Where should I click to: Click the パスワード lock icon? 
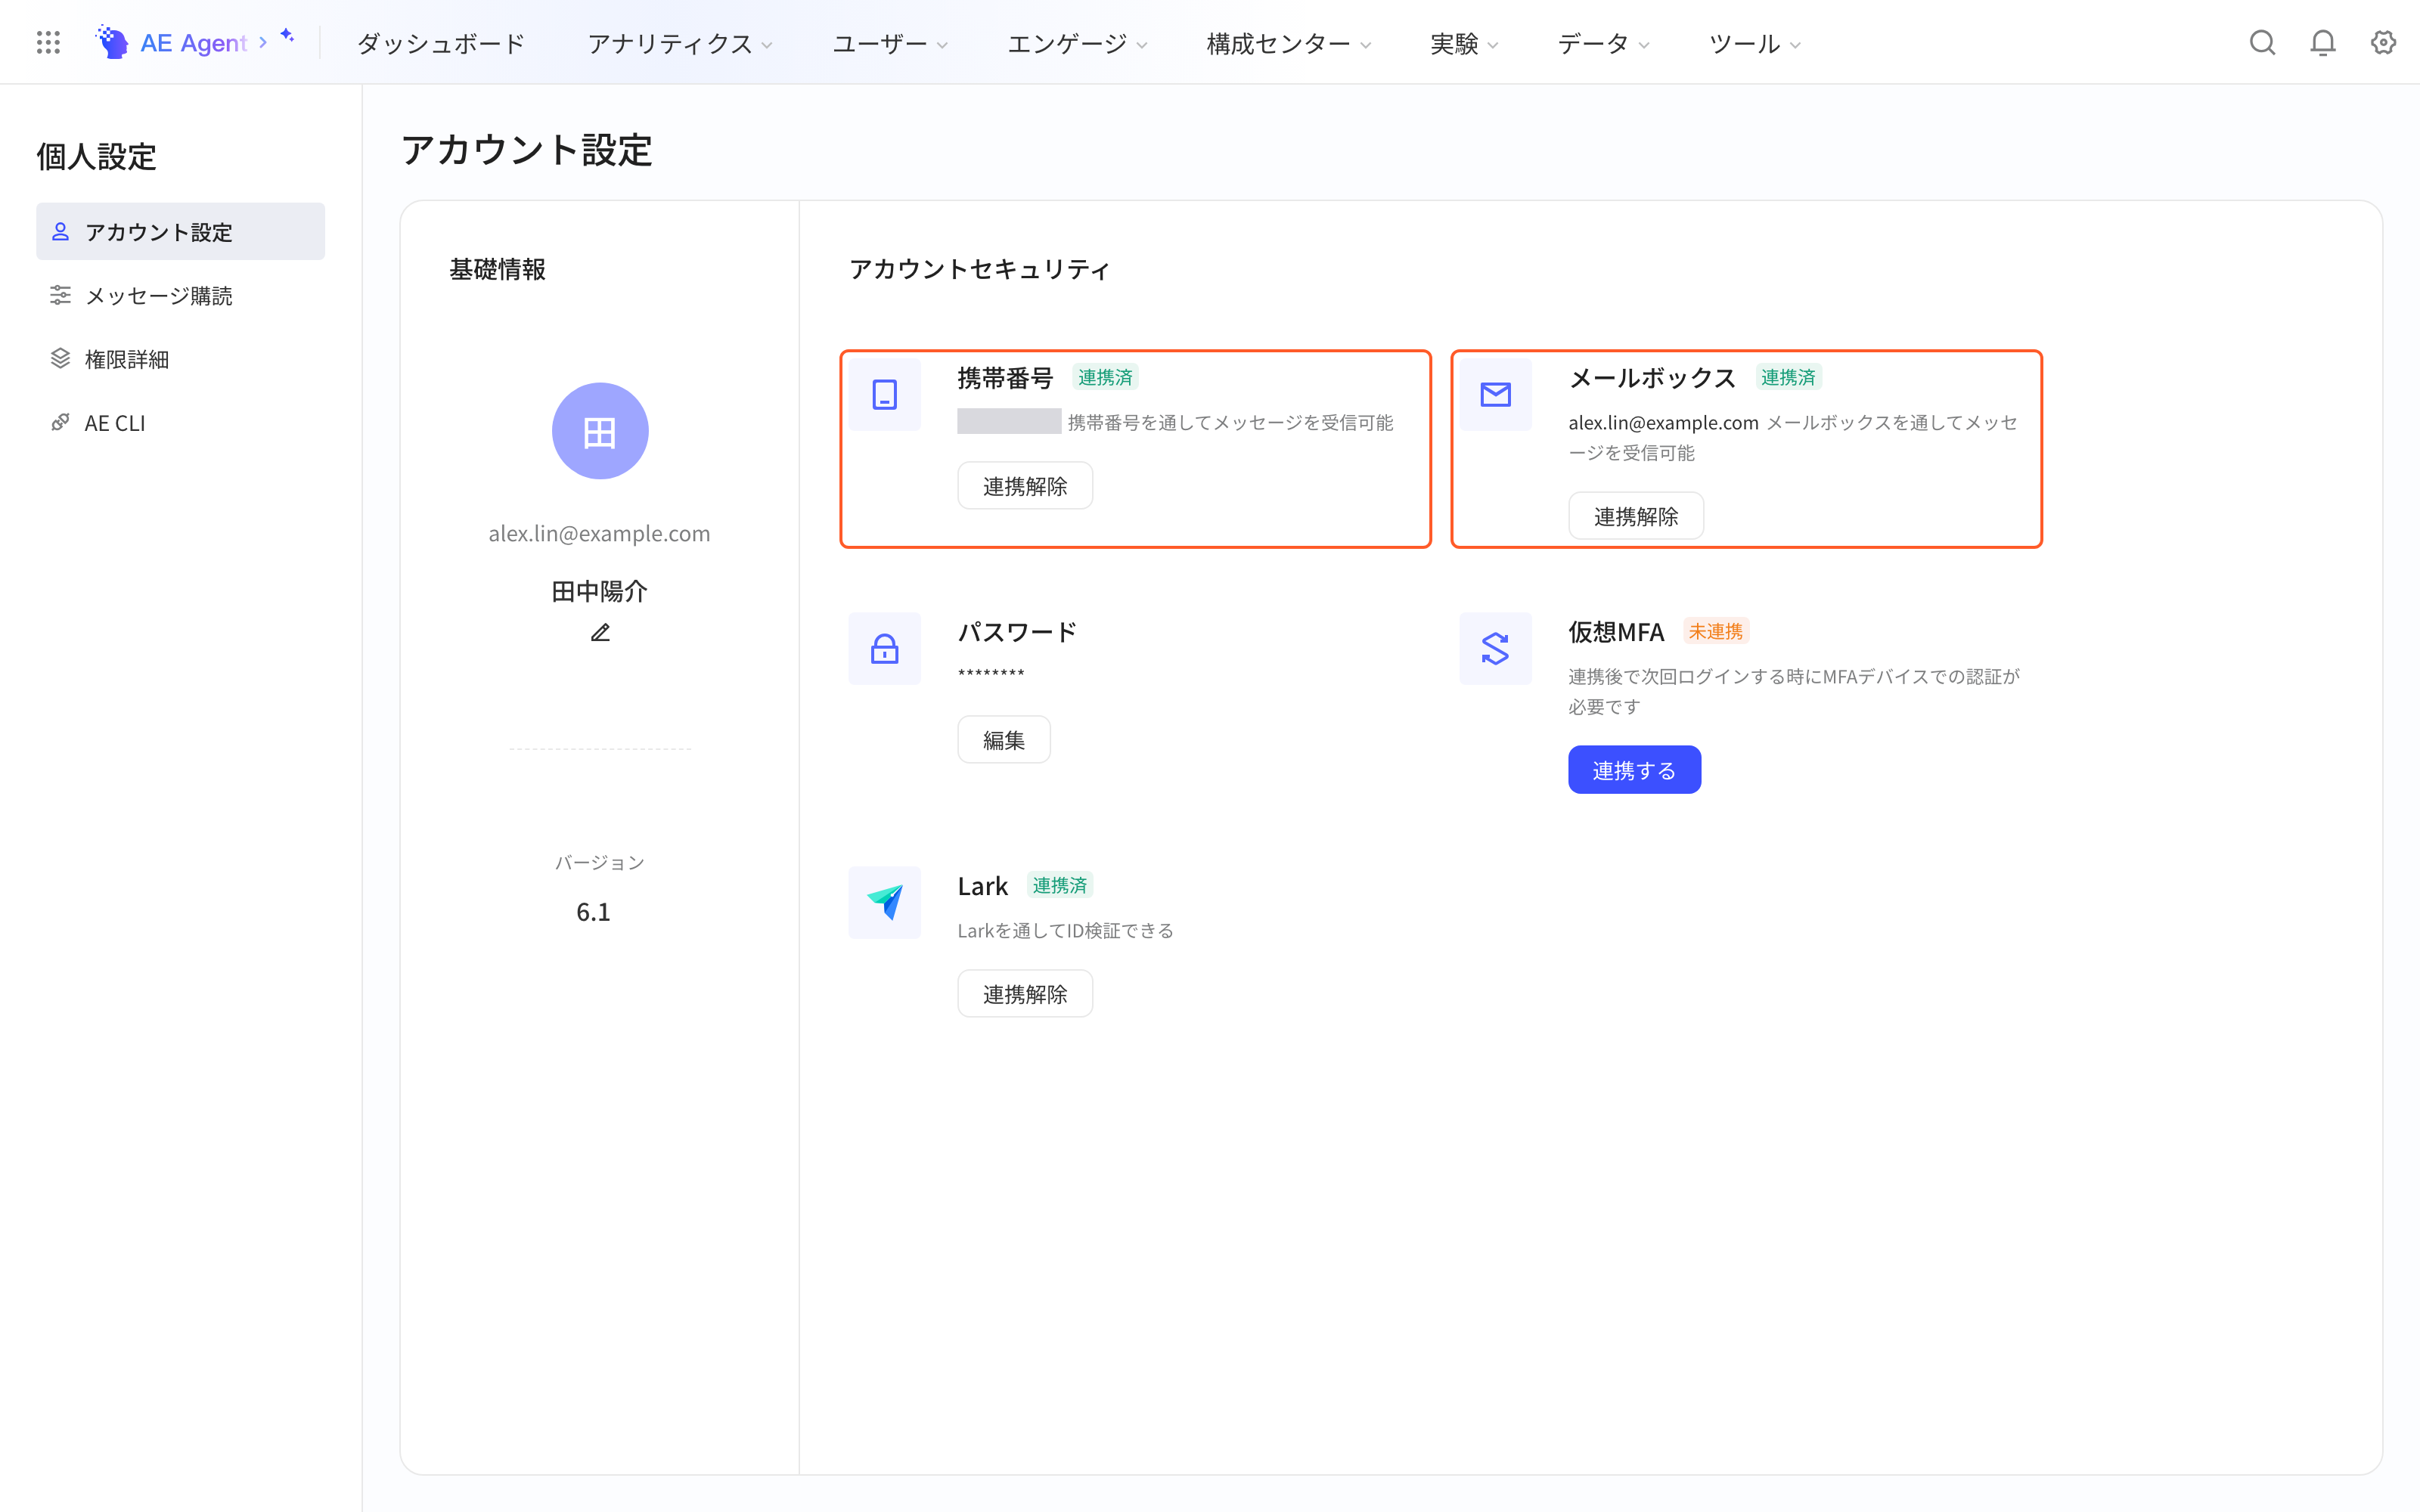[x=885, y=648]
